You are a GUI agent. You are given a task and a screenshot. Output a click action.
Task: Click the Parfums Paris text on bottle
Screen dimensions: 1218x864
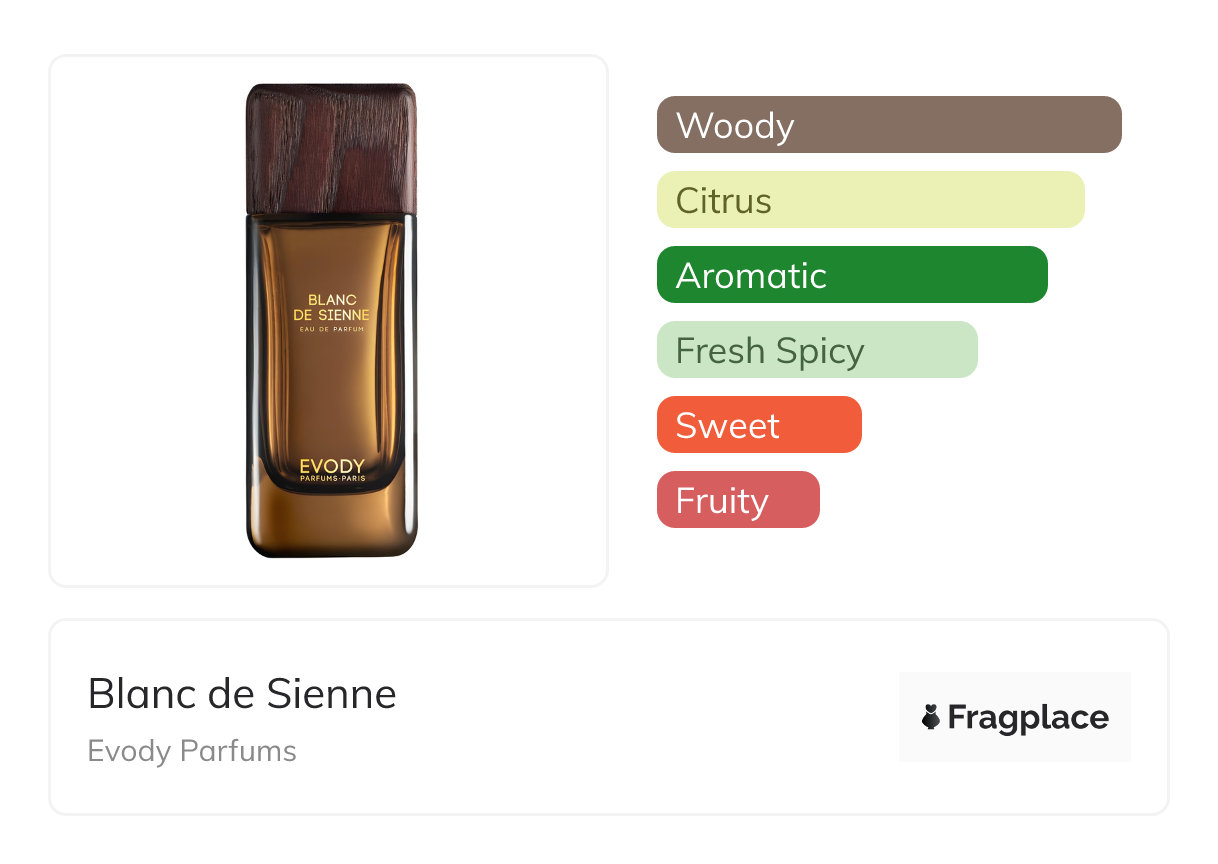coord(332,479)
